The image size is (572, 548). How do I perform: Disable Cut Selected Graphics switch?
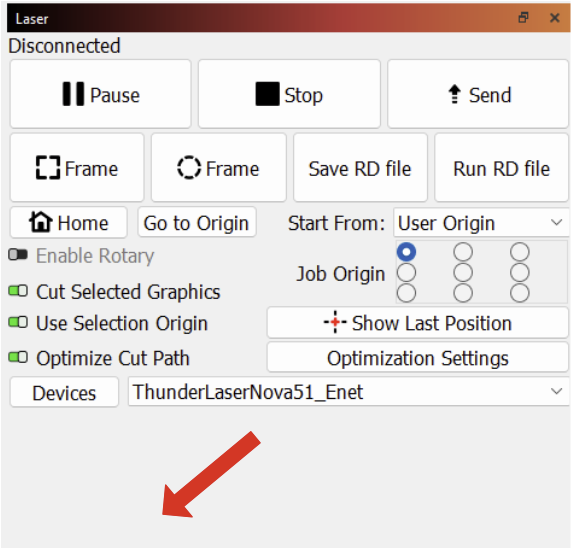click(18, 291)
